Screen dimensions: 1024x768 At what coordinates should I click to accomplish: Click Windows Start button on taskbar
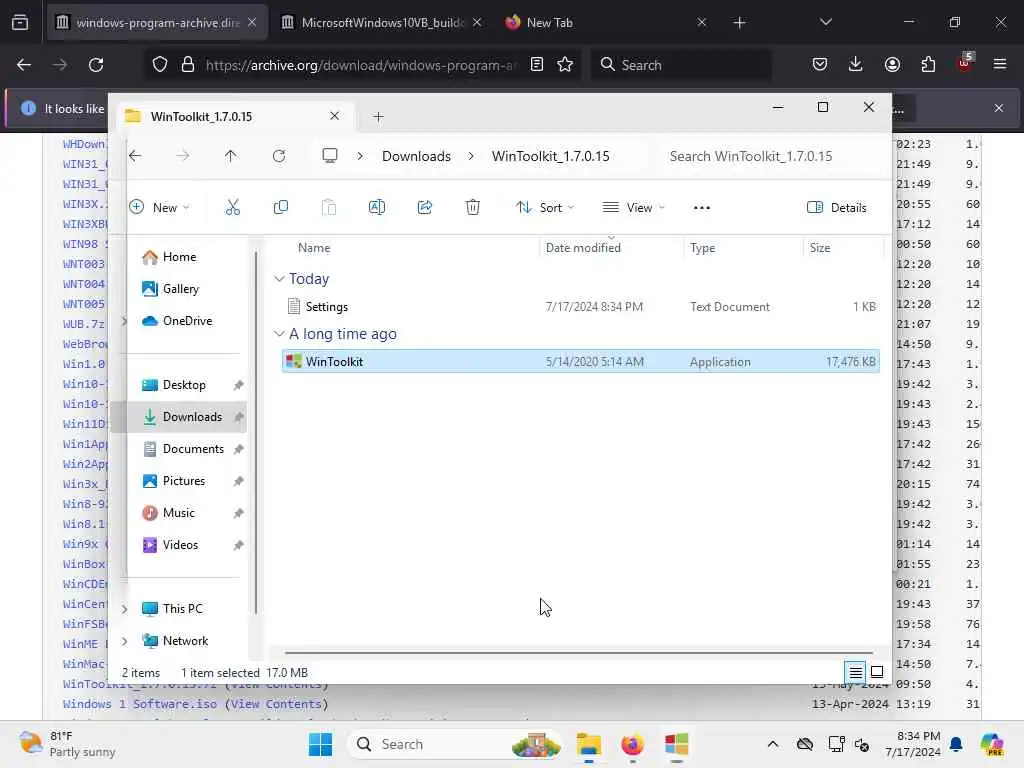click(x=320, y=744)
